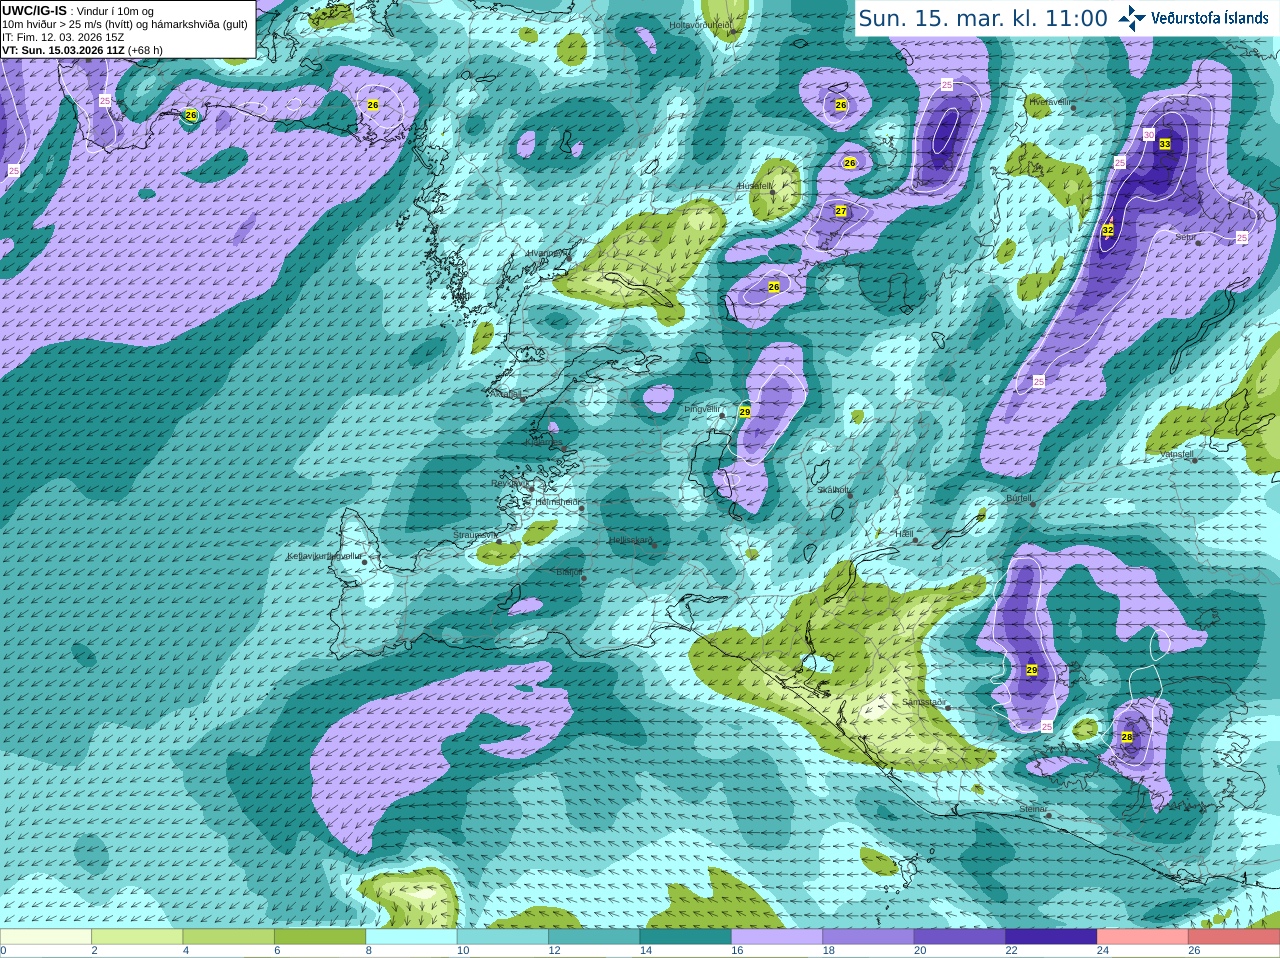Select the Hólmsheiði station label

click(x=558, y=502)
